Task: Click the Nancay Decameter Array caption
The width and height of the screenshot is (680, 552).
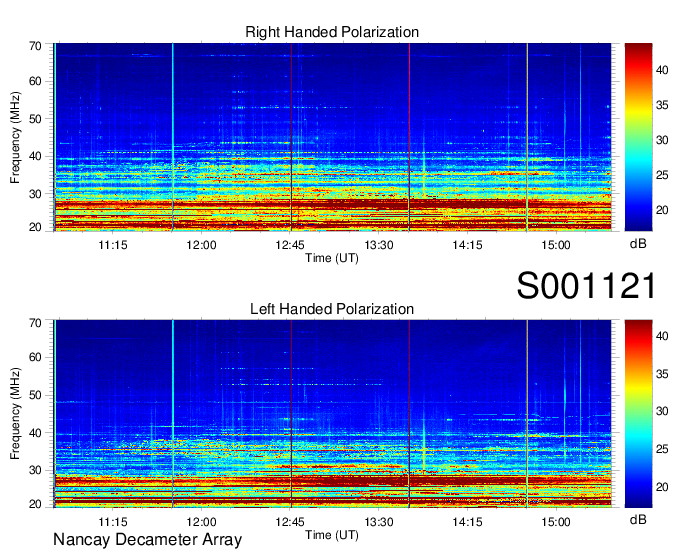Action: [x=147, y=540]
